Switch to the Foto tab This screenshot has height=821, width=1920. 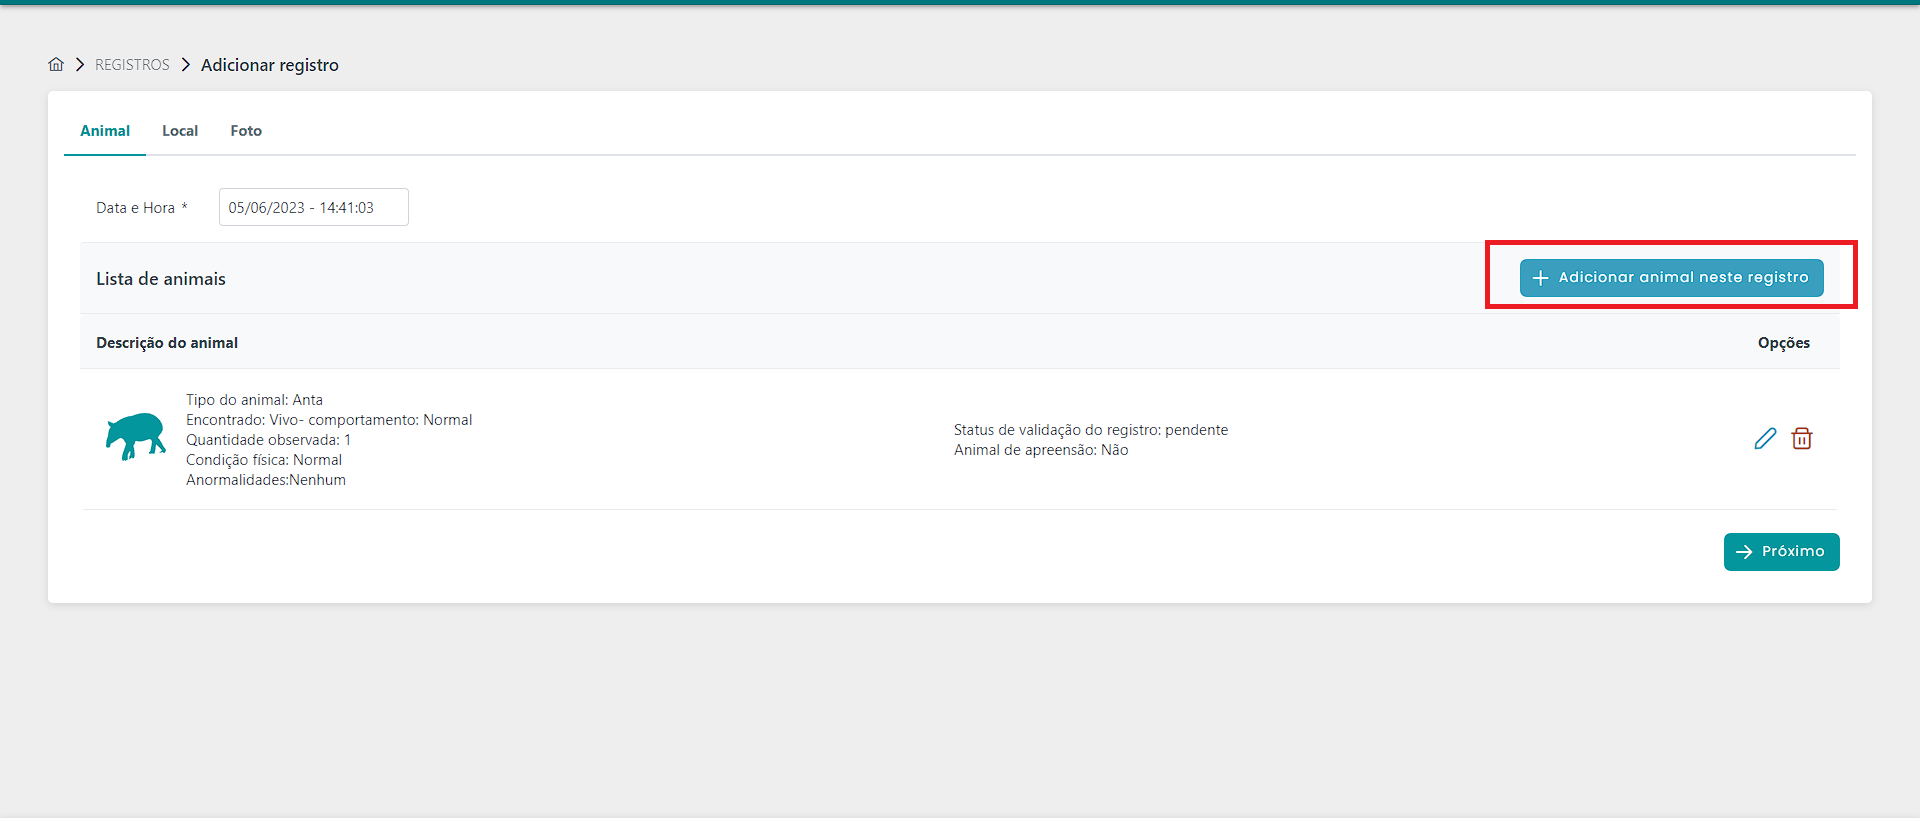click(x=246, y=131)
